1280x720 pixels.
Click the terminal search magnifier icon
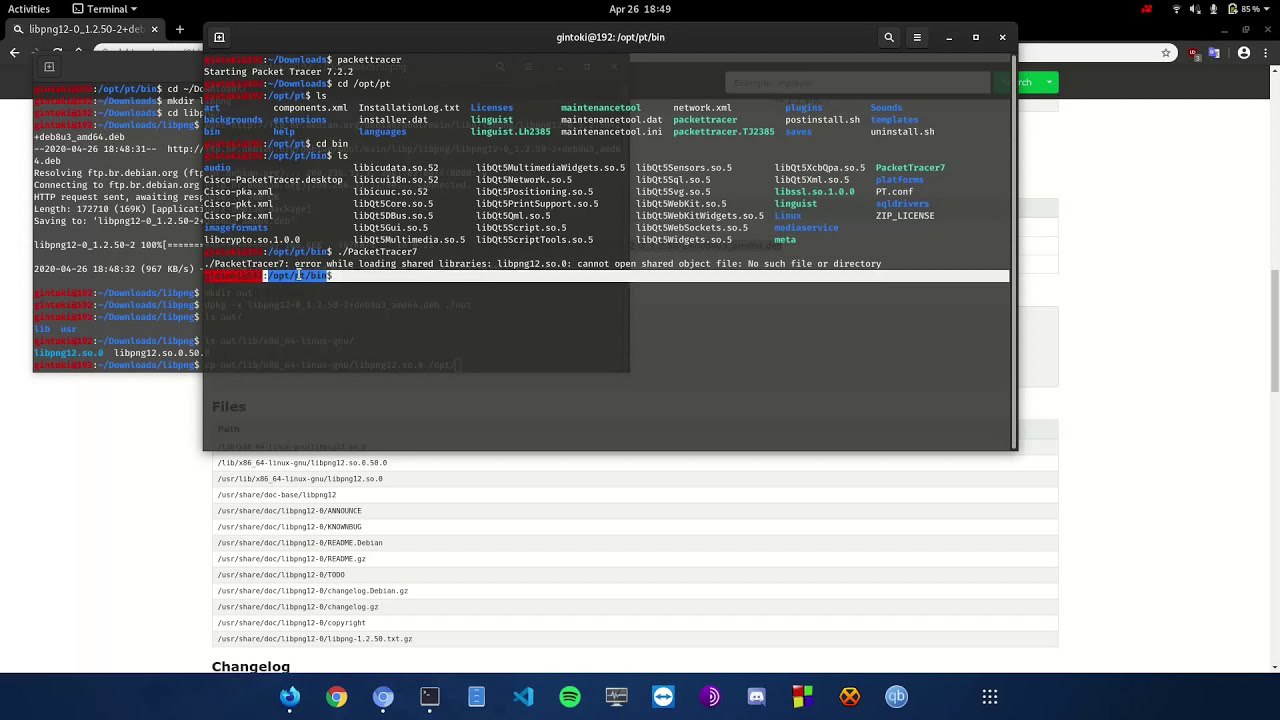(889, 38)
